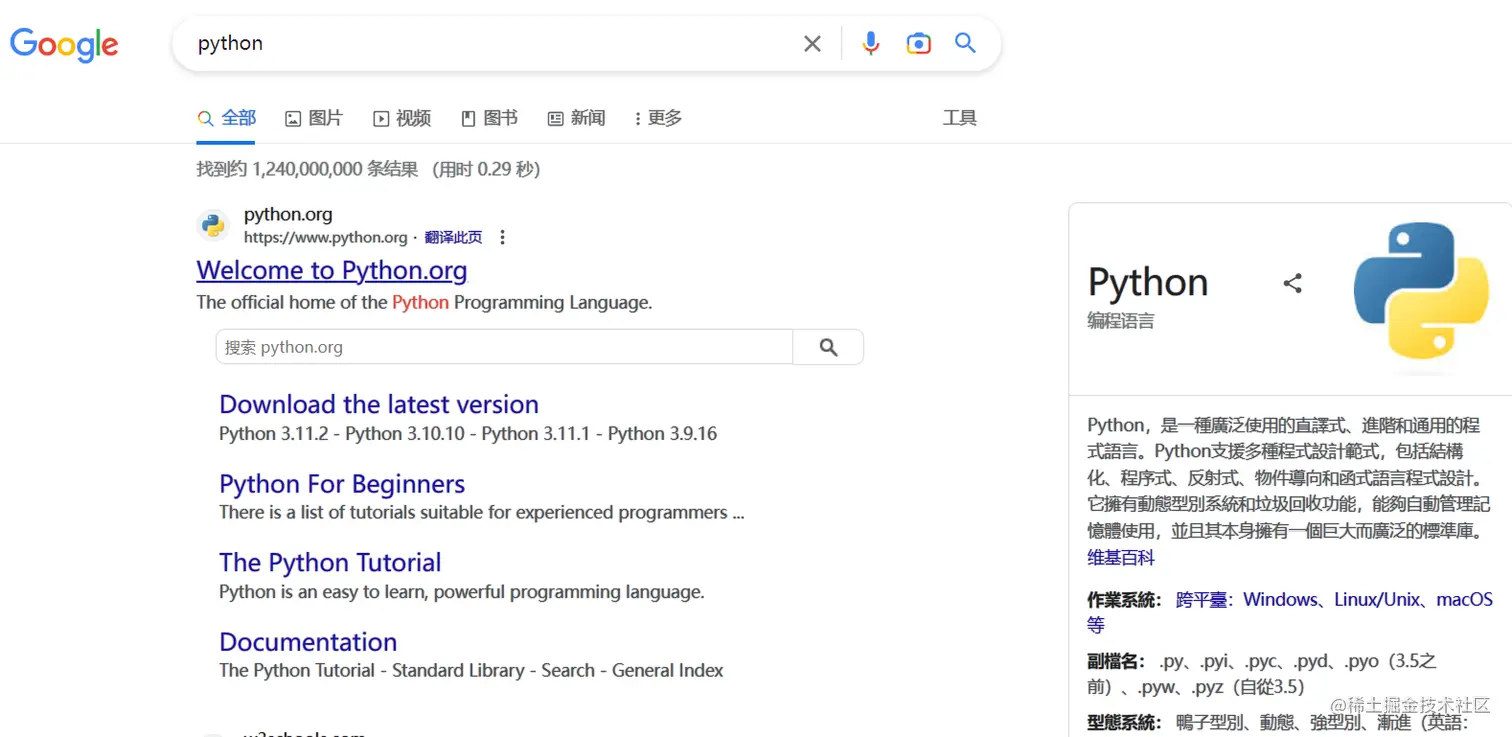Clear the search box with the X icon
The width and height of the screenshot is (1512, 737).
point(812,44)
